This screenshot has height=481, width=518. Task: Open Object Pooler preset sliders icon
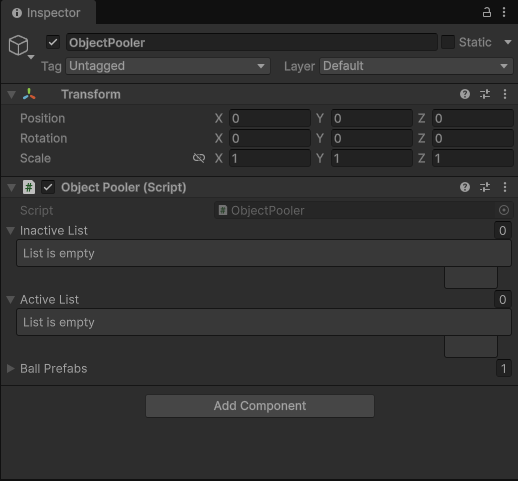[x=485, y=187]
